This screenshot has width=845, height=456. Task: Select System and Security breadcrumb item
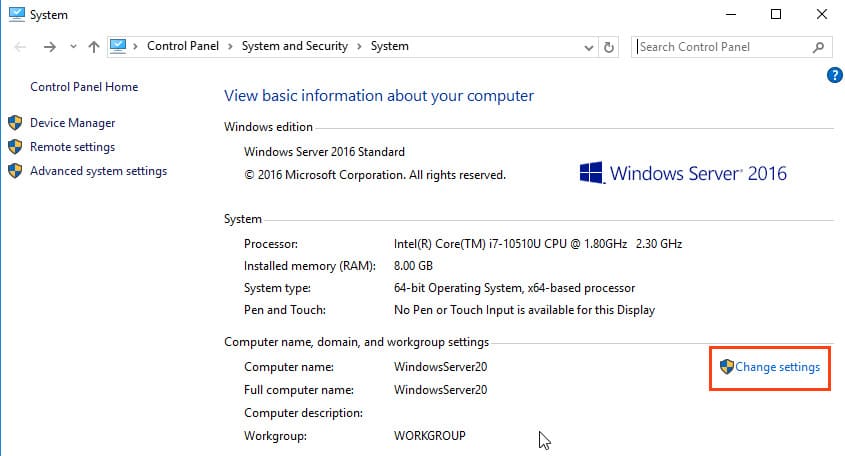click(295, 46)
